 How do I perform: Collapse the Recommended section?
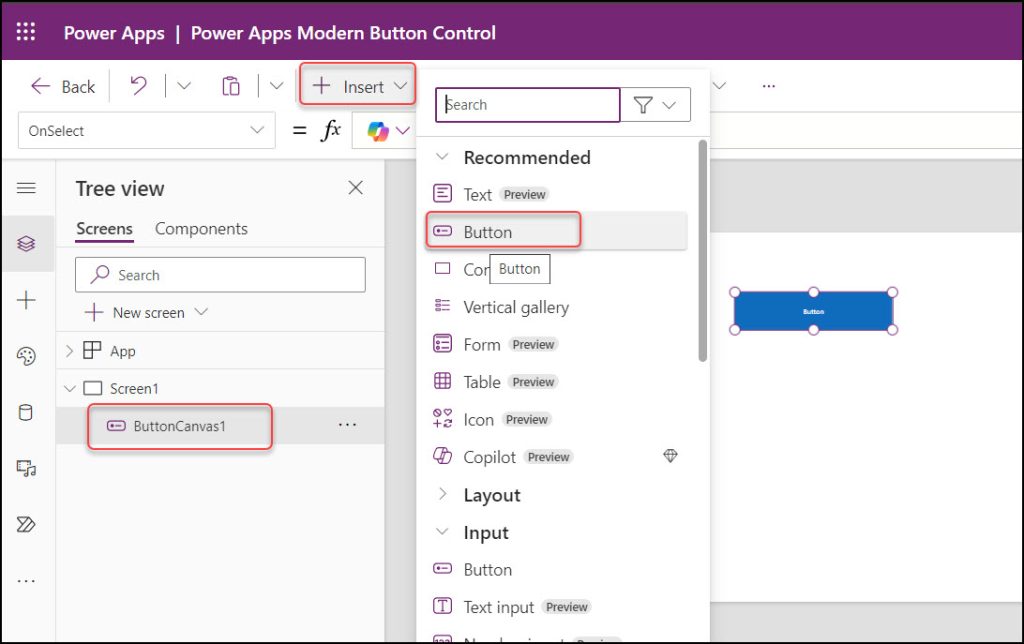[x=442, y=157]
